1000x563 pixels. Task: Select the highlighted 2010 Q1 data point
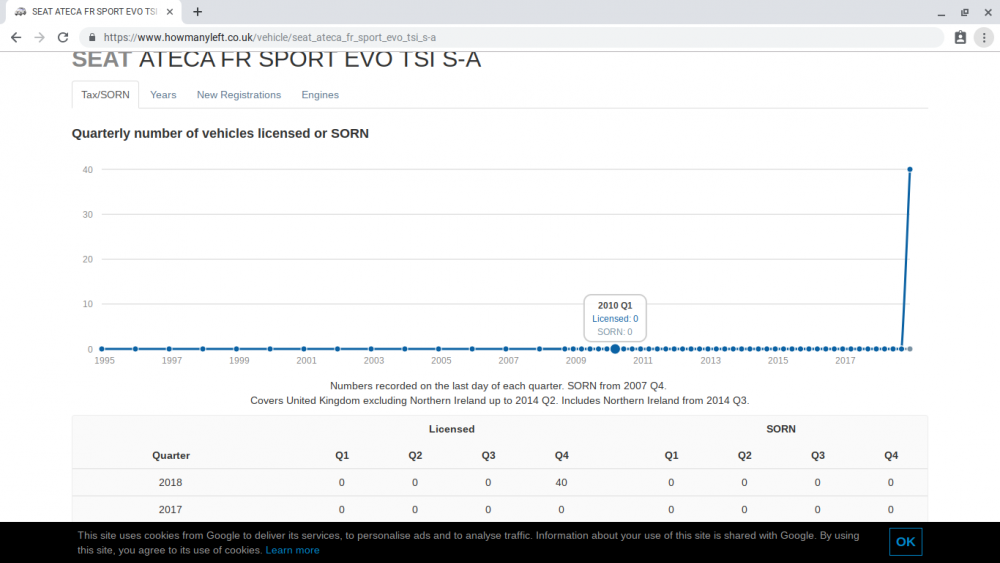(615, 349)
